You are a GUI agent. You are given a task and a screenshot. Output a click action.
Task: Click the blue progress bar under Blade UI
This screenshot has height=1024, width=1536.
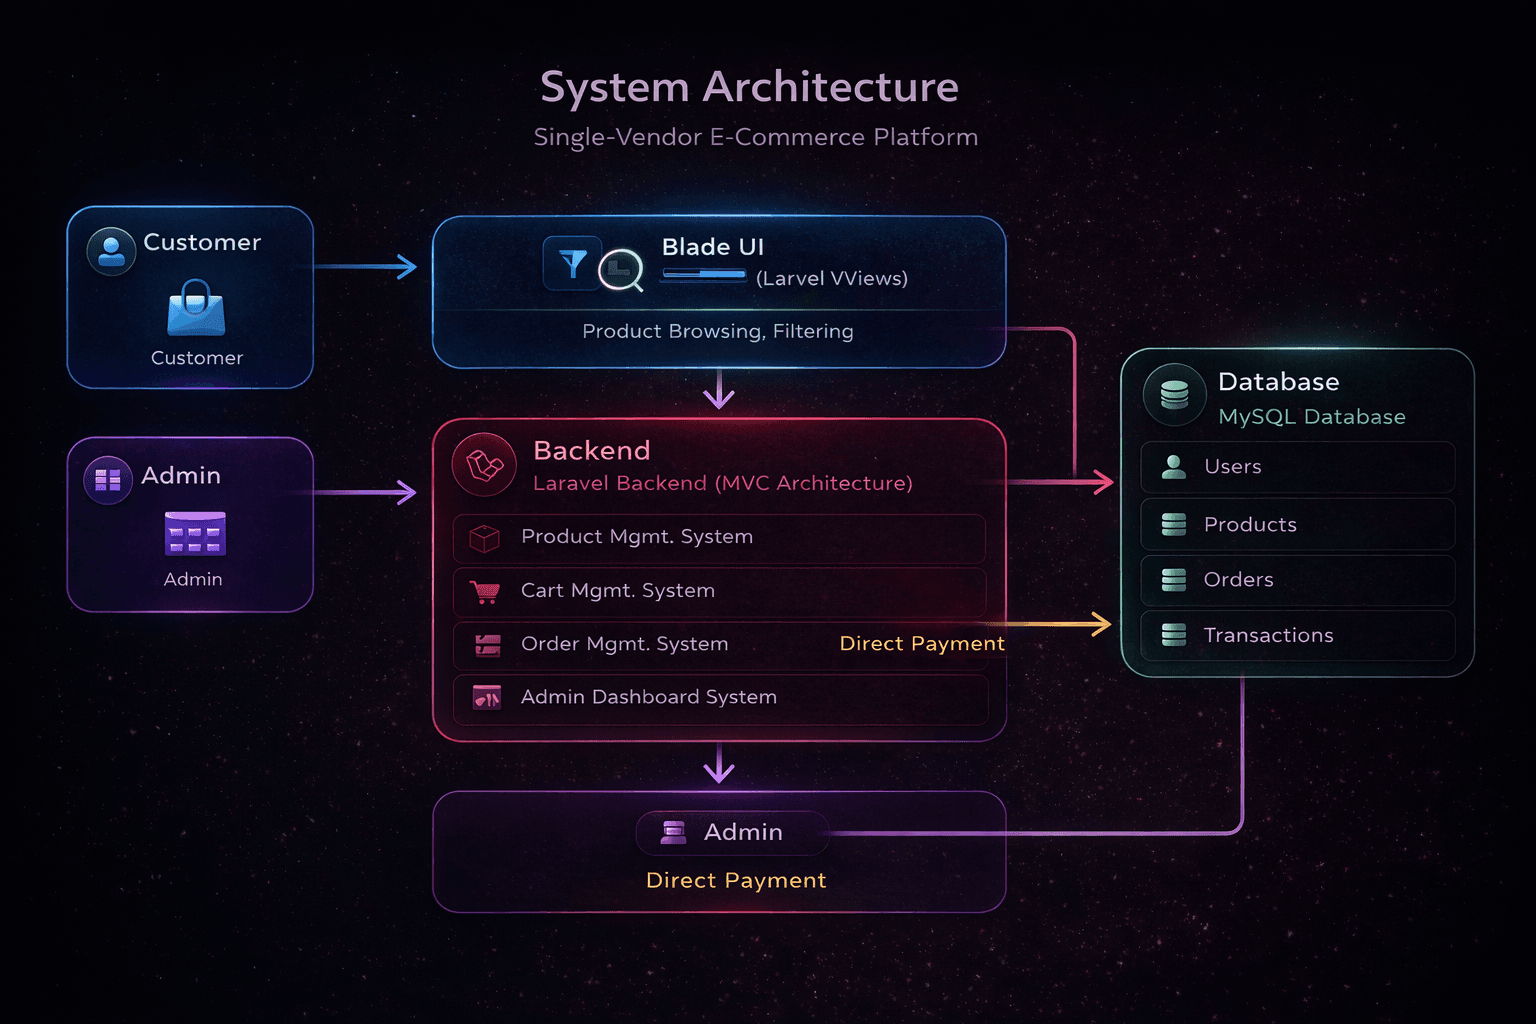[x=704, y=274]
